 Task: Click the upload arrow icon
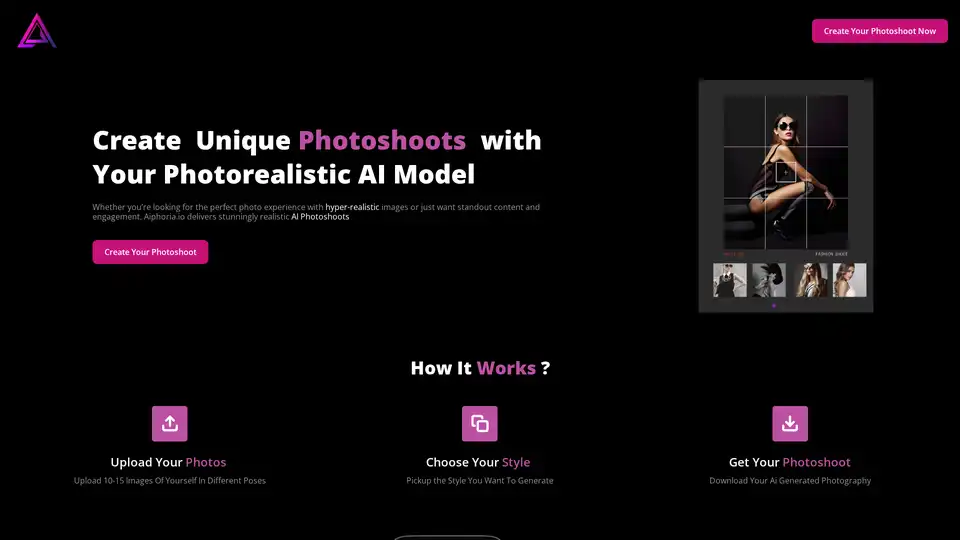point(170,423)
